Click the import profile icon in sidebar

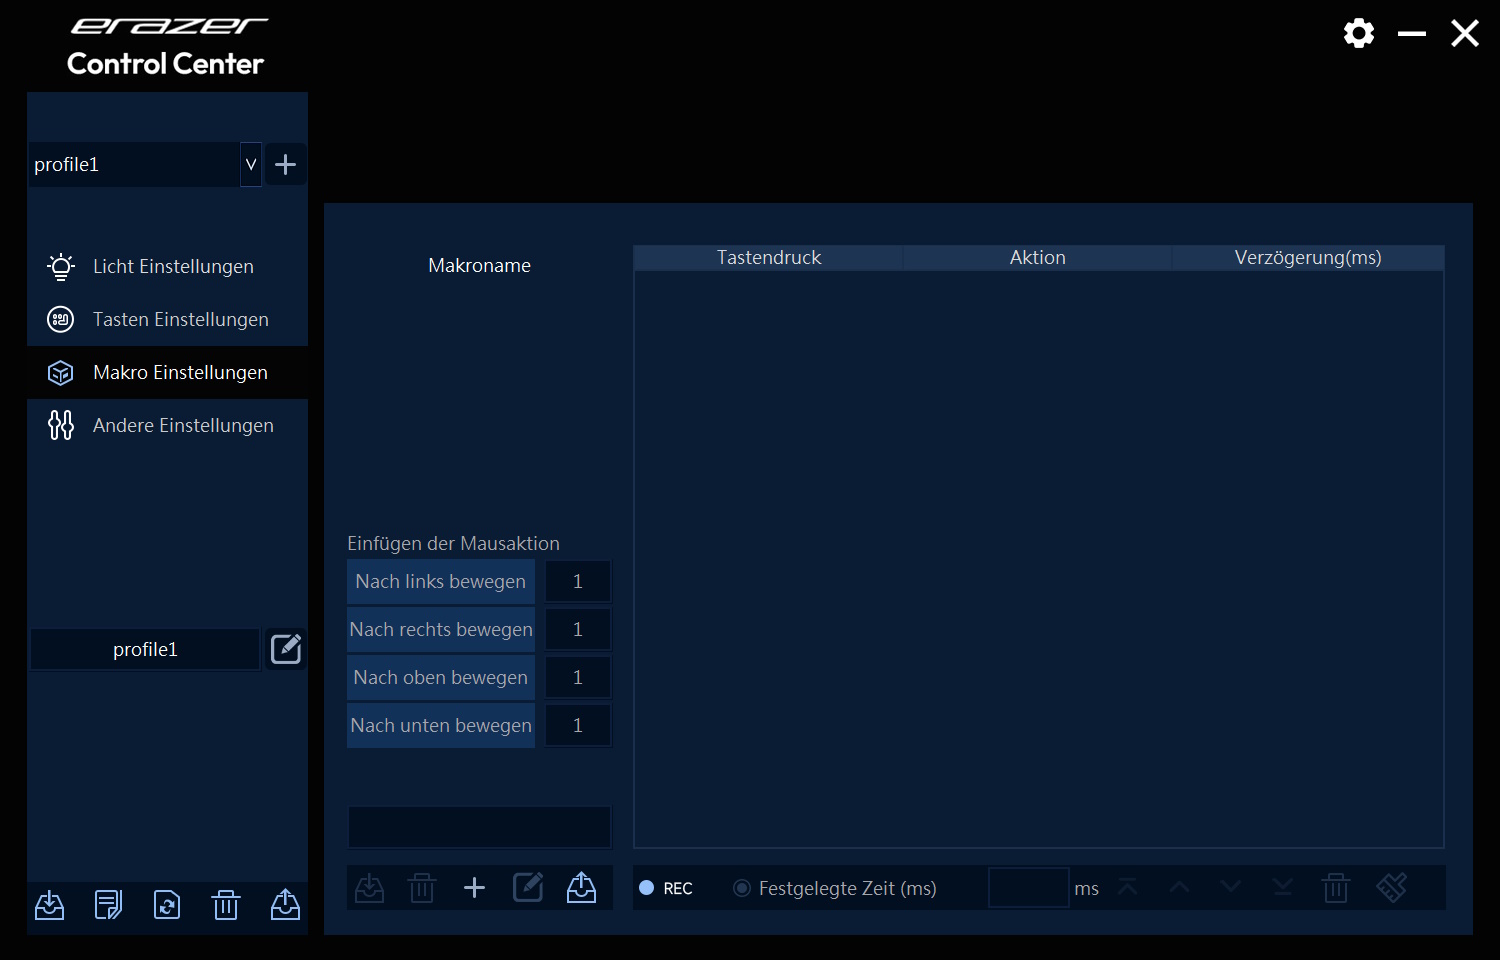[x=50, y=905]
